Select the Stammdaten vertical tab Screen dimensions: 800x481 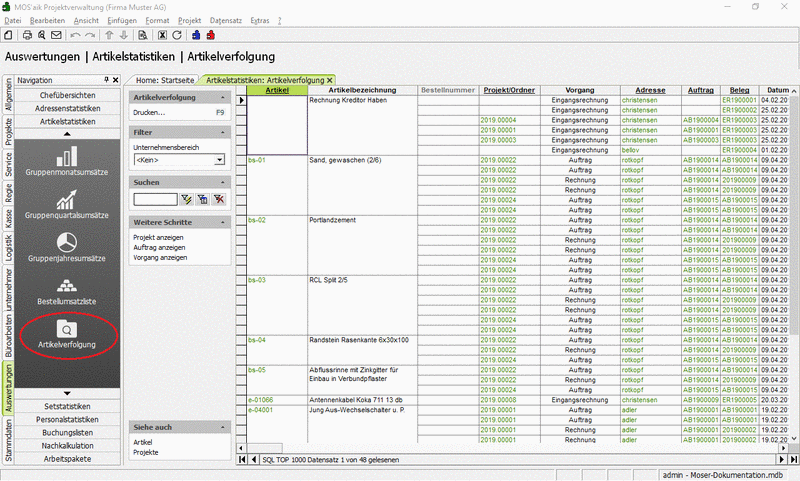[x=8, y=441]
